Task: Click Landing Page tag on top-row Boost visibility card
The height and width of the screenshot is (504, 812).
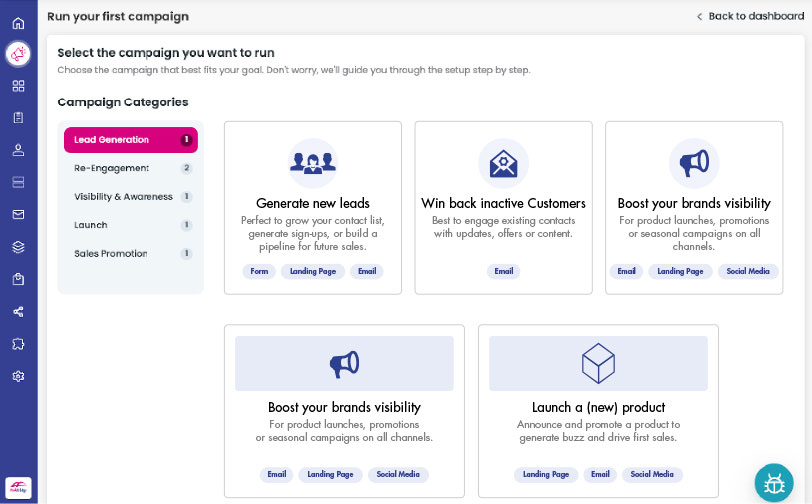Action: tap(680, 271)
